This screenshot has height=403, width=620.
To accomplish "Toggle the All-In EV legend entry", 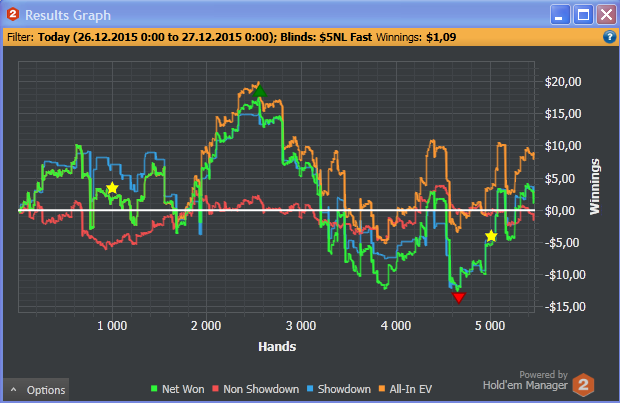I will [405, 389].
